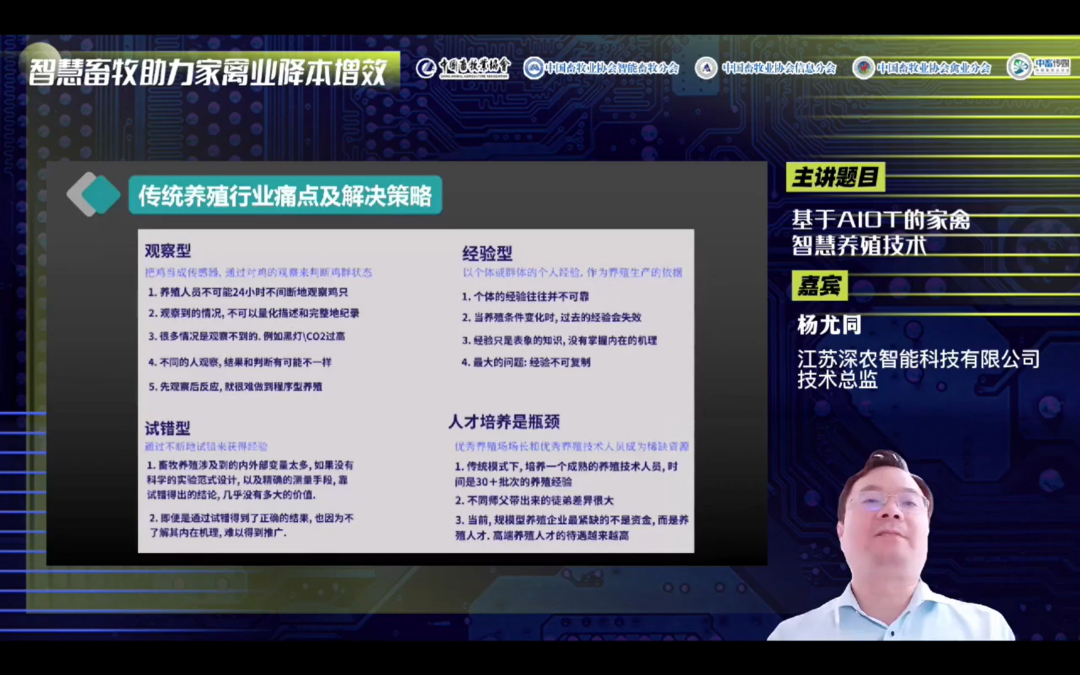Click the 智能畜牧分会 round emblem
Viewport: 1080px width, 675px height.
534,68
